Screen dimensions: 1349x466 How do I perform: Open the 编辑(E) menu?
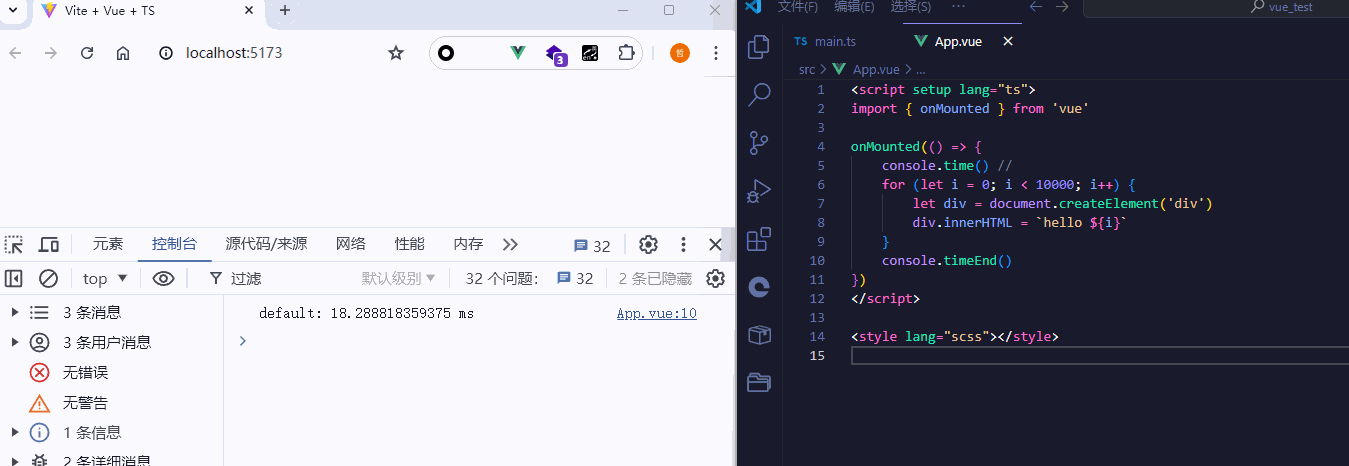coord(854,7)
